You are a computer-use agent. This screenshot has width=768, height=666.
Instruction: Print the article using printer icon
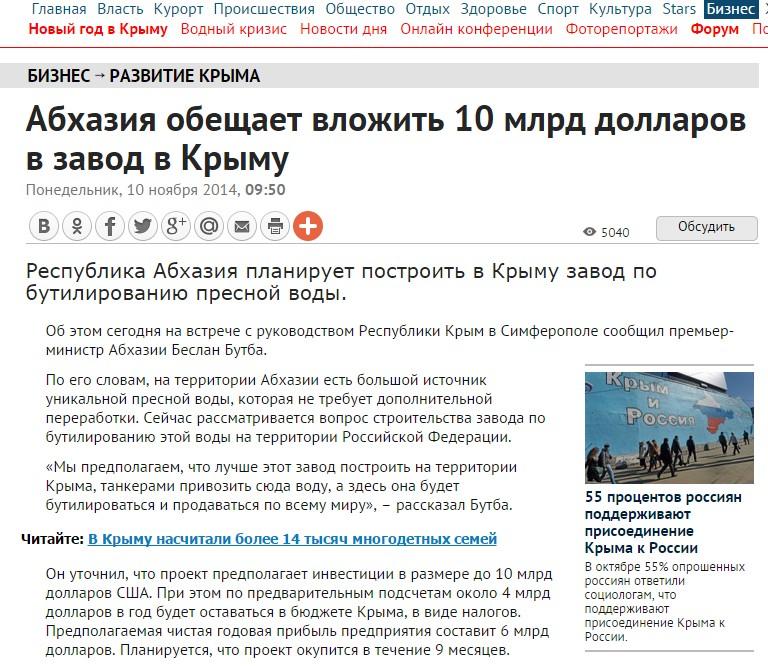[275, 226]
